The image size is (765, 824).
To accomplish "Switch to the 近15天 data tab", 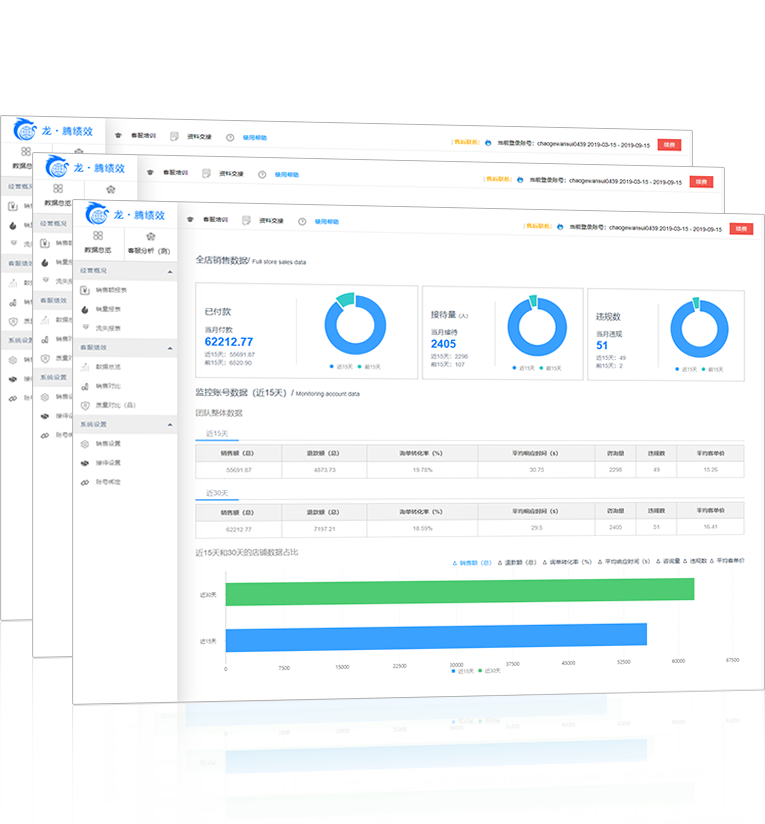I will pyautogui.click(x=216, y=434).
